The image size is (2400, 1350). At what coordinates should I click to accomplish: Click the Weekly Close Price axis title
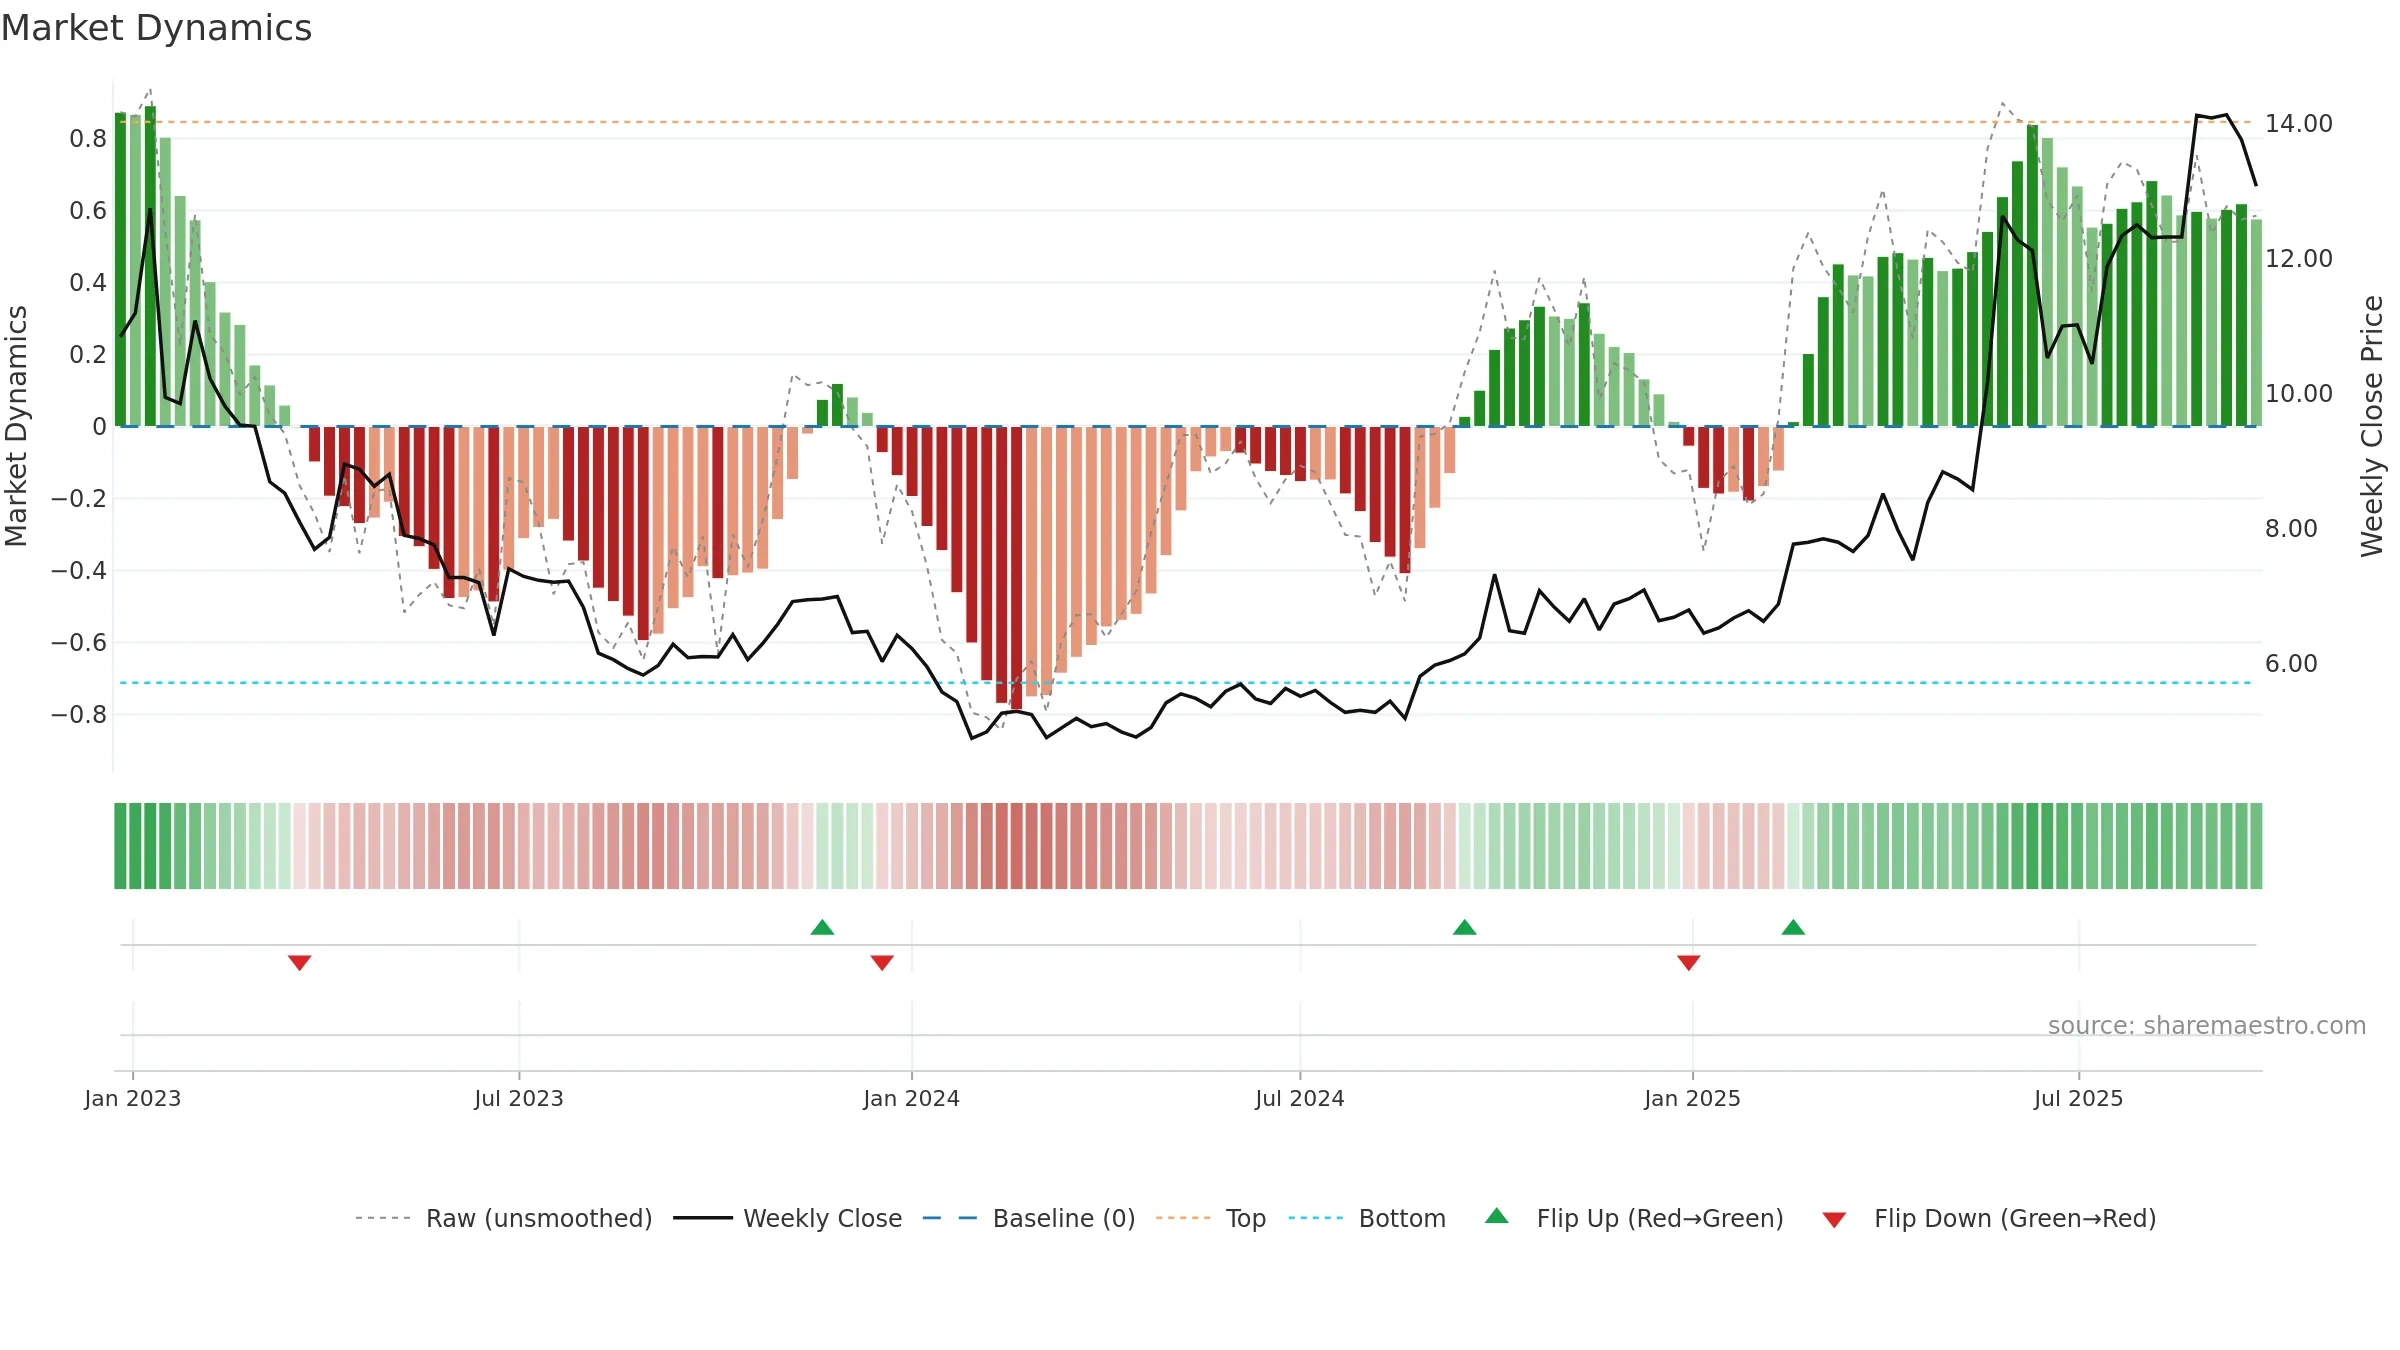click(2372, 426)
